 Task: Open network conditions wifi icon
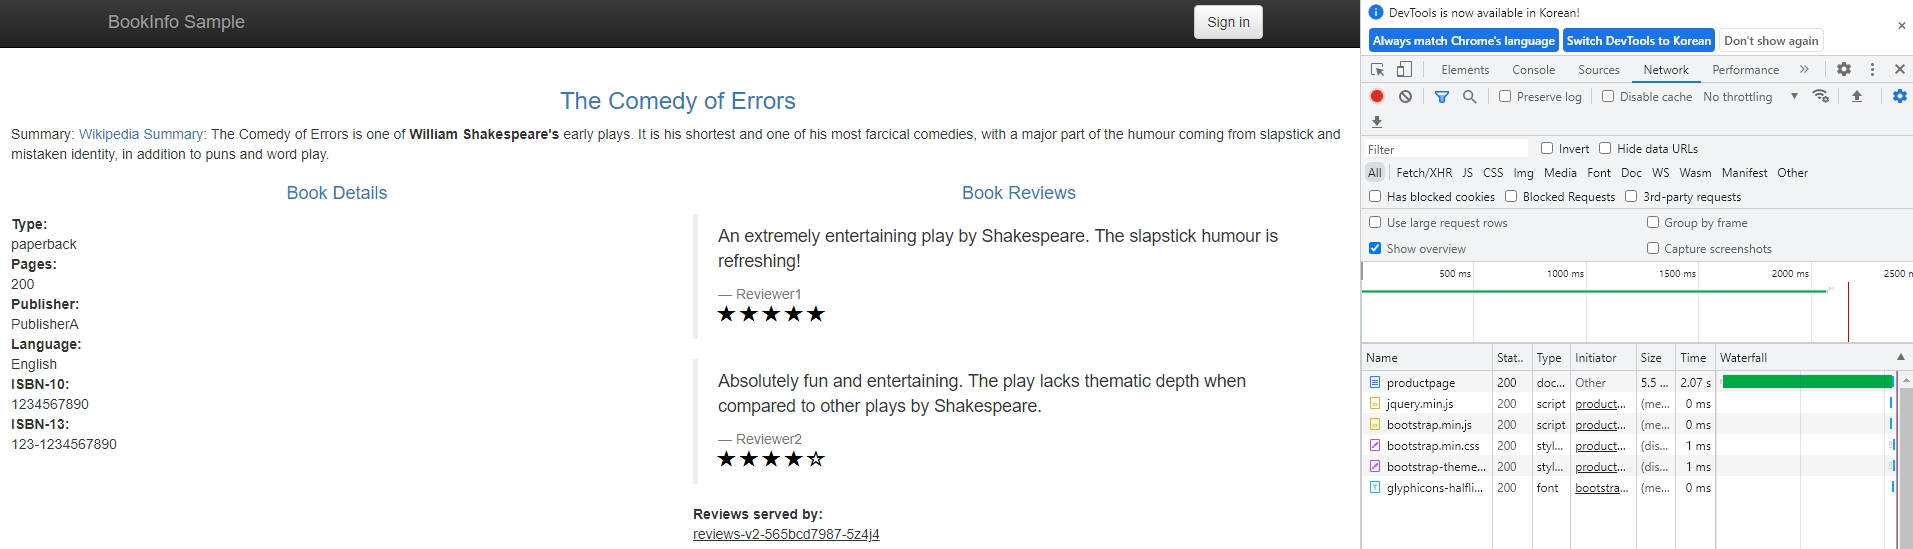click(x=1821, y=97)
